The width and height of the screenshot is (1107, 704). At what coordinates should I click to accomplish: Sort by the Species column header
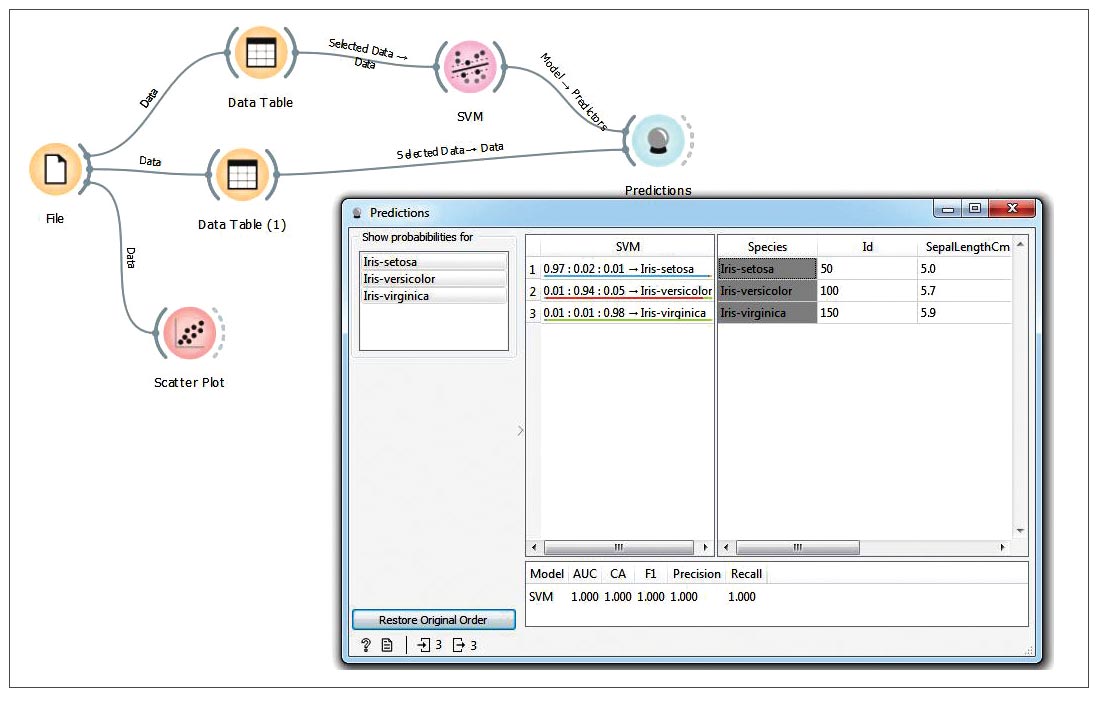[767, 246]
